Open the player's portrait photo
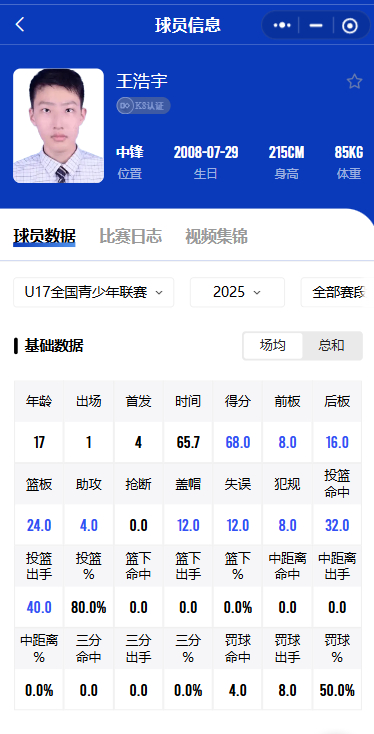Image resolution: width=374 pixels, height=734 pixels. [x=59, y=126]
